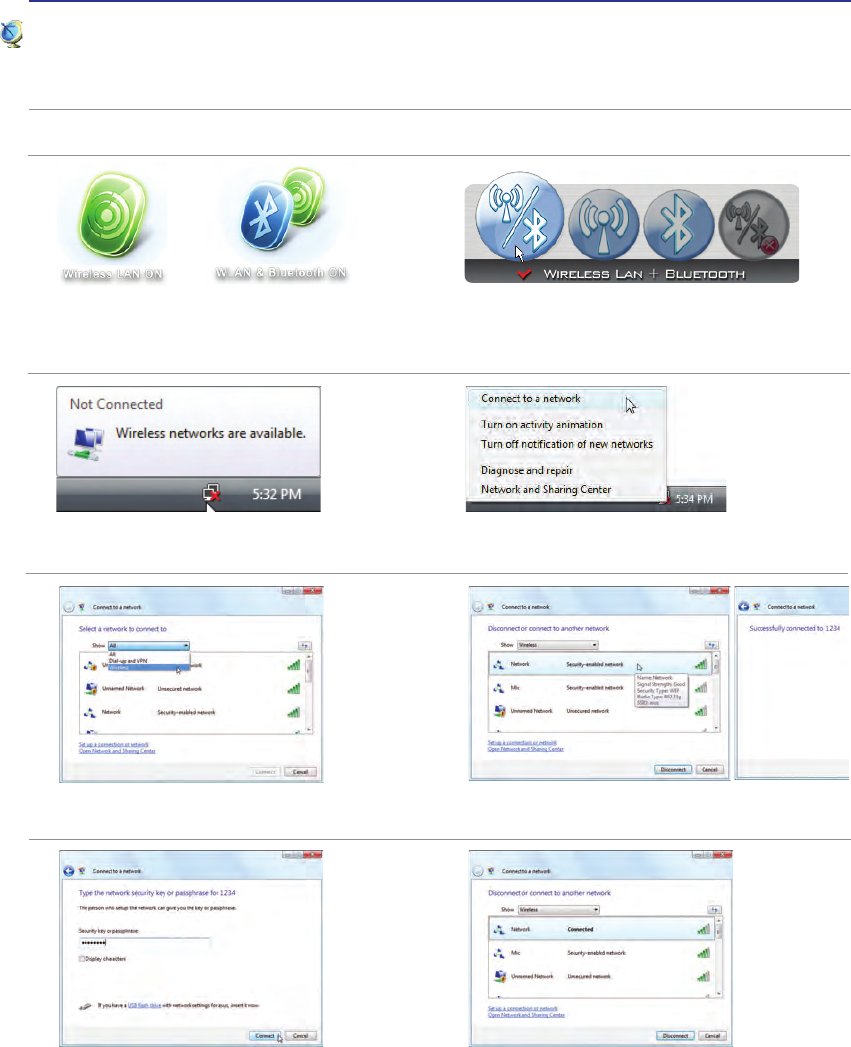
Task: Click Wireless networks are available balloon text
Action: [x=210, y=433]
